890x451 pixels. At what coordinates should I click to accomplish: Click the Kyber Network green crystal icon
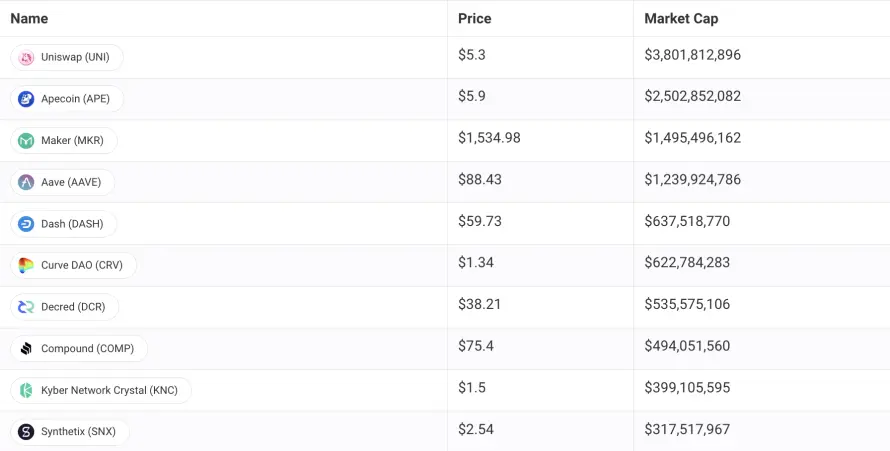[26, 390]
